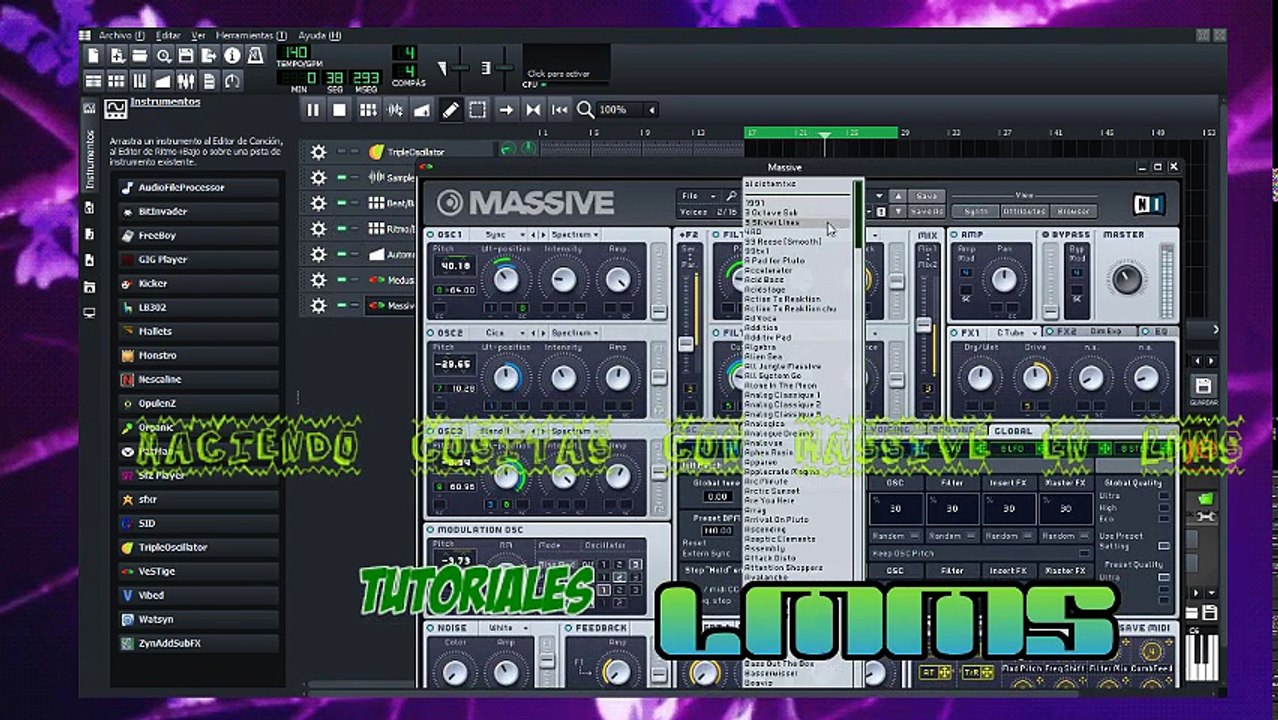Click the Master volume knob in Massive
This screenshot has width=1278, height=720.
tap(1127, 279)
